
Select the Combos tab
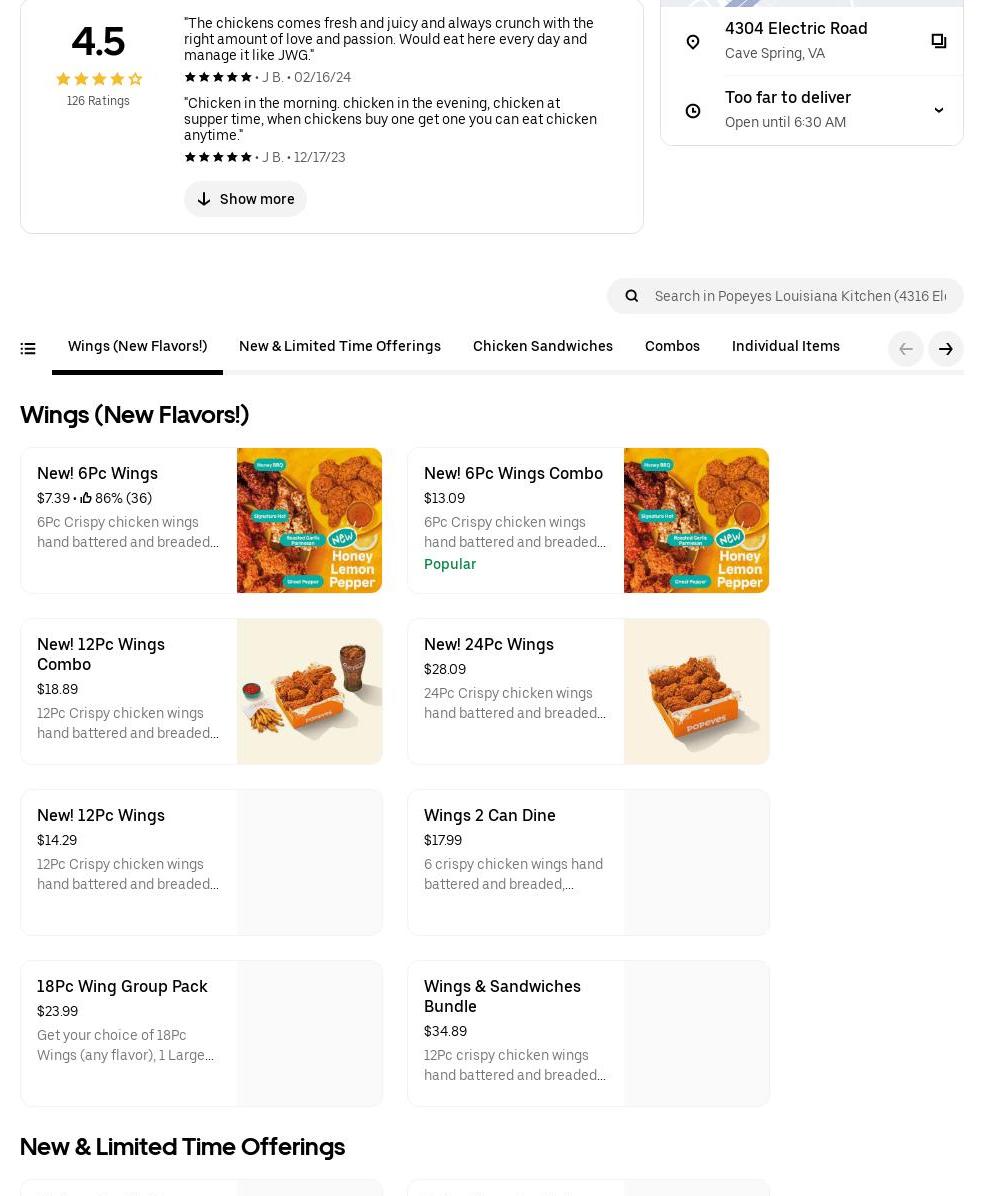(672, 346)
